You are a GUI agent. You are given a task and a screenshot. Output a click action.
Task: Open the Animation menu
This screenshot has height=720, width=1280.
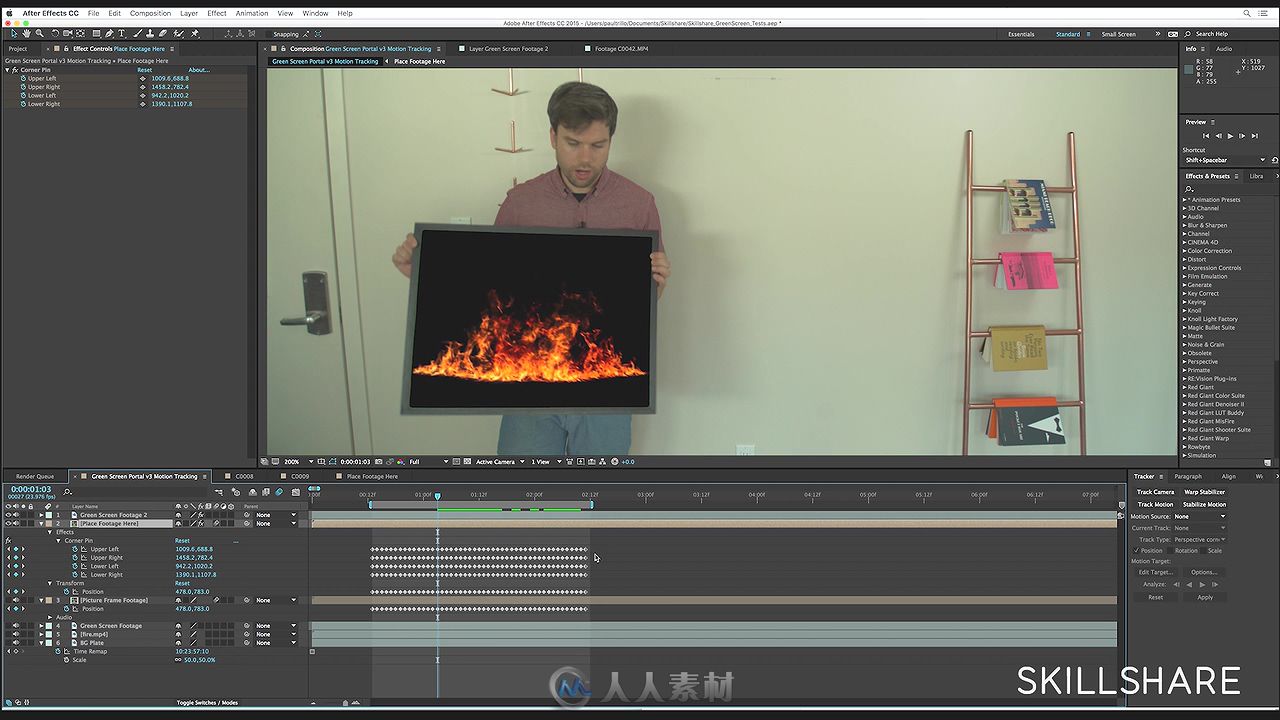[x=251, y=13]
